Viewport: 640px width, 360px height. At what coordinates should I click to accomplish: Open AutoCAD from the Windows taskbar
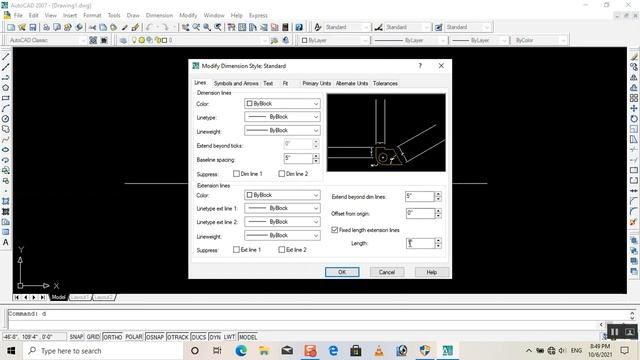tap(447, 351)
